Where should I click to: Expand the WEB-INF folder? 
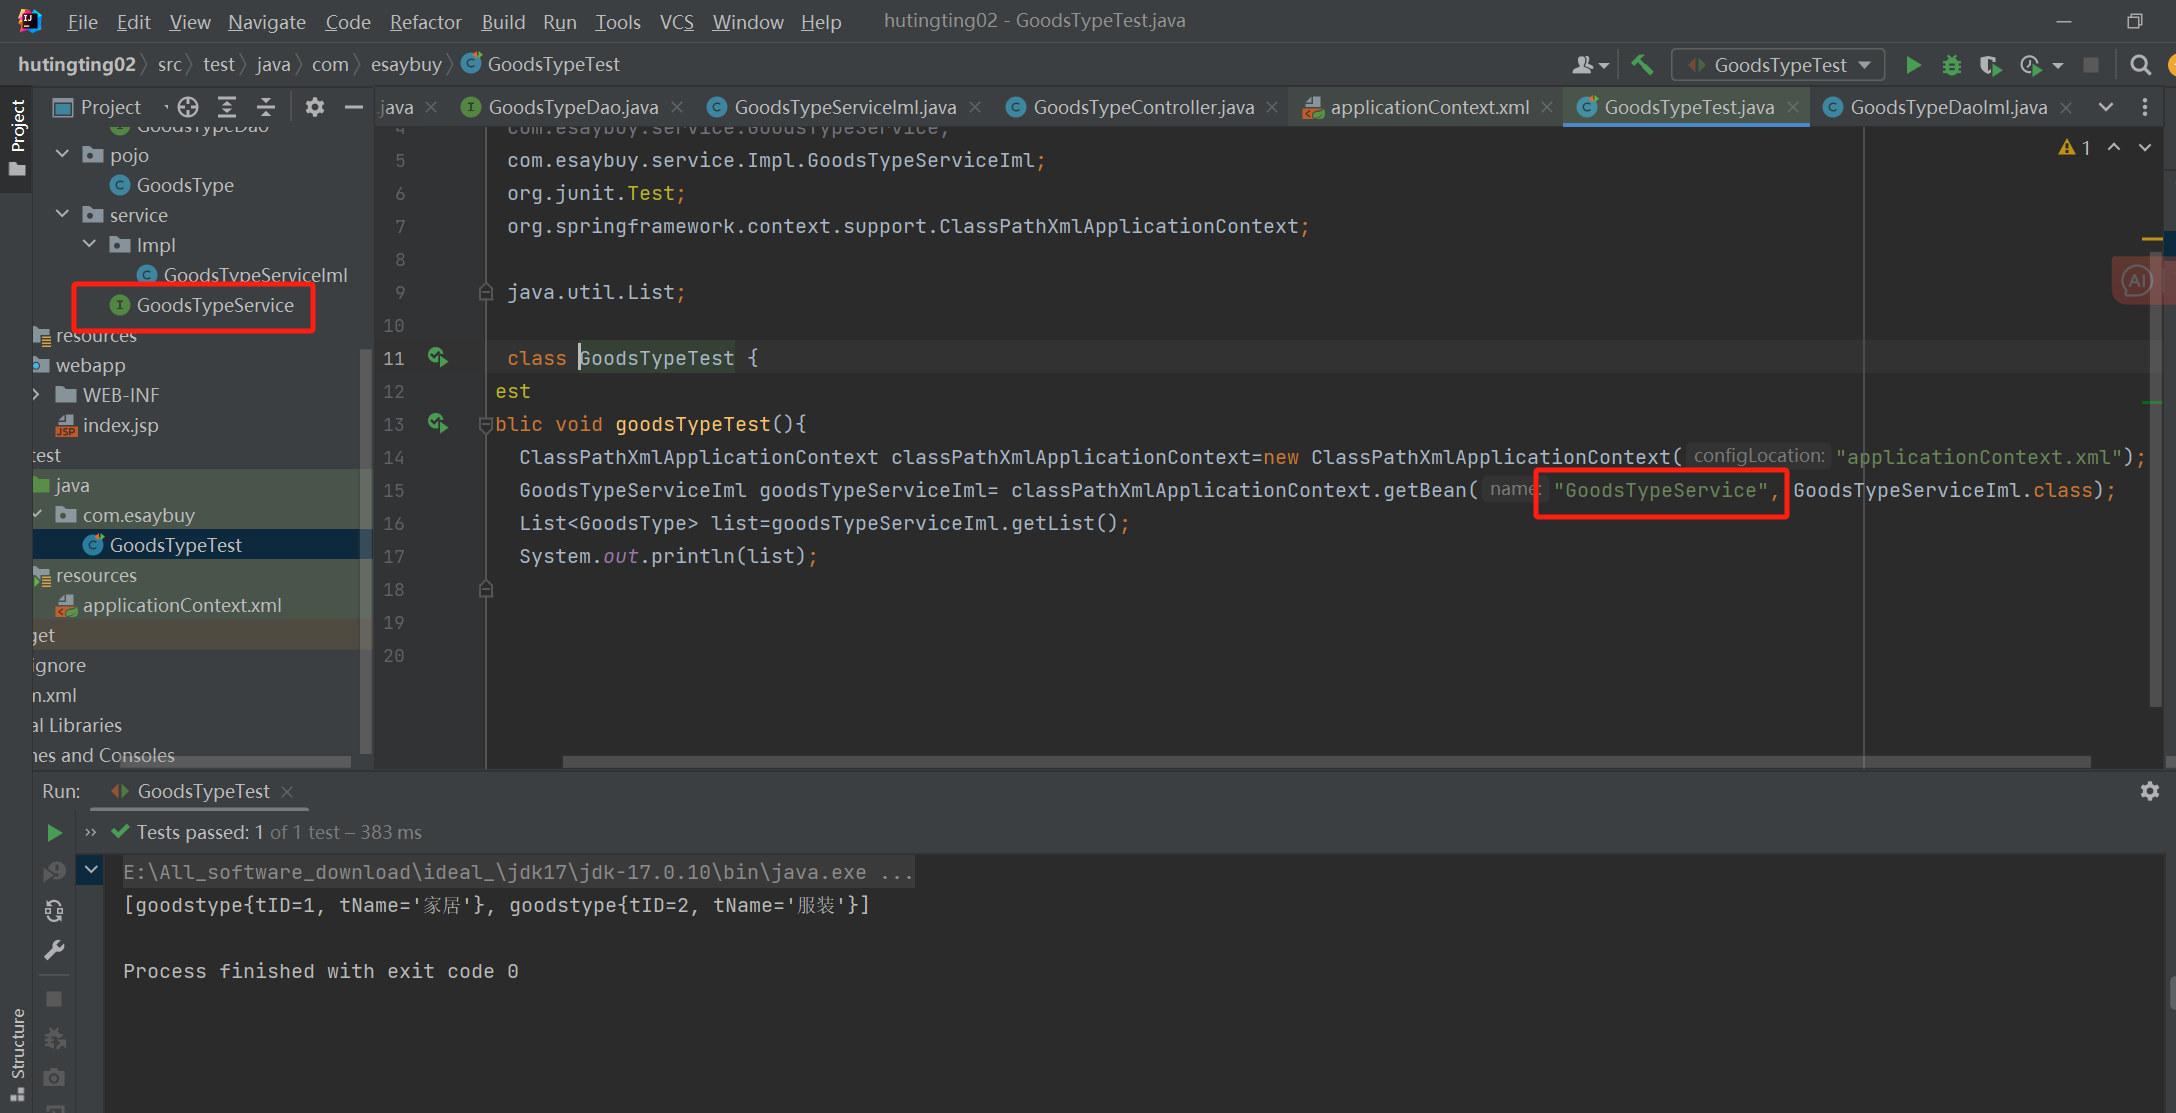(x=37, y=394)
